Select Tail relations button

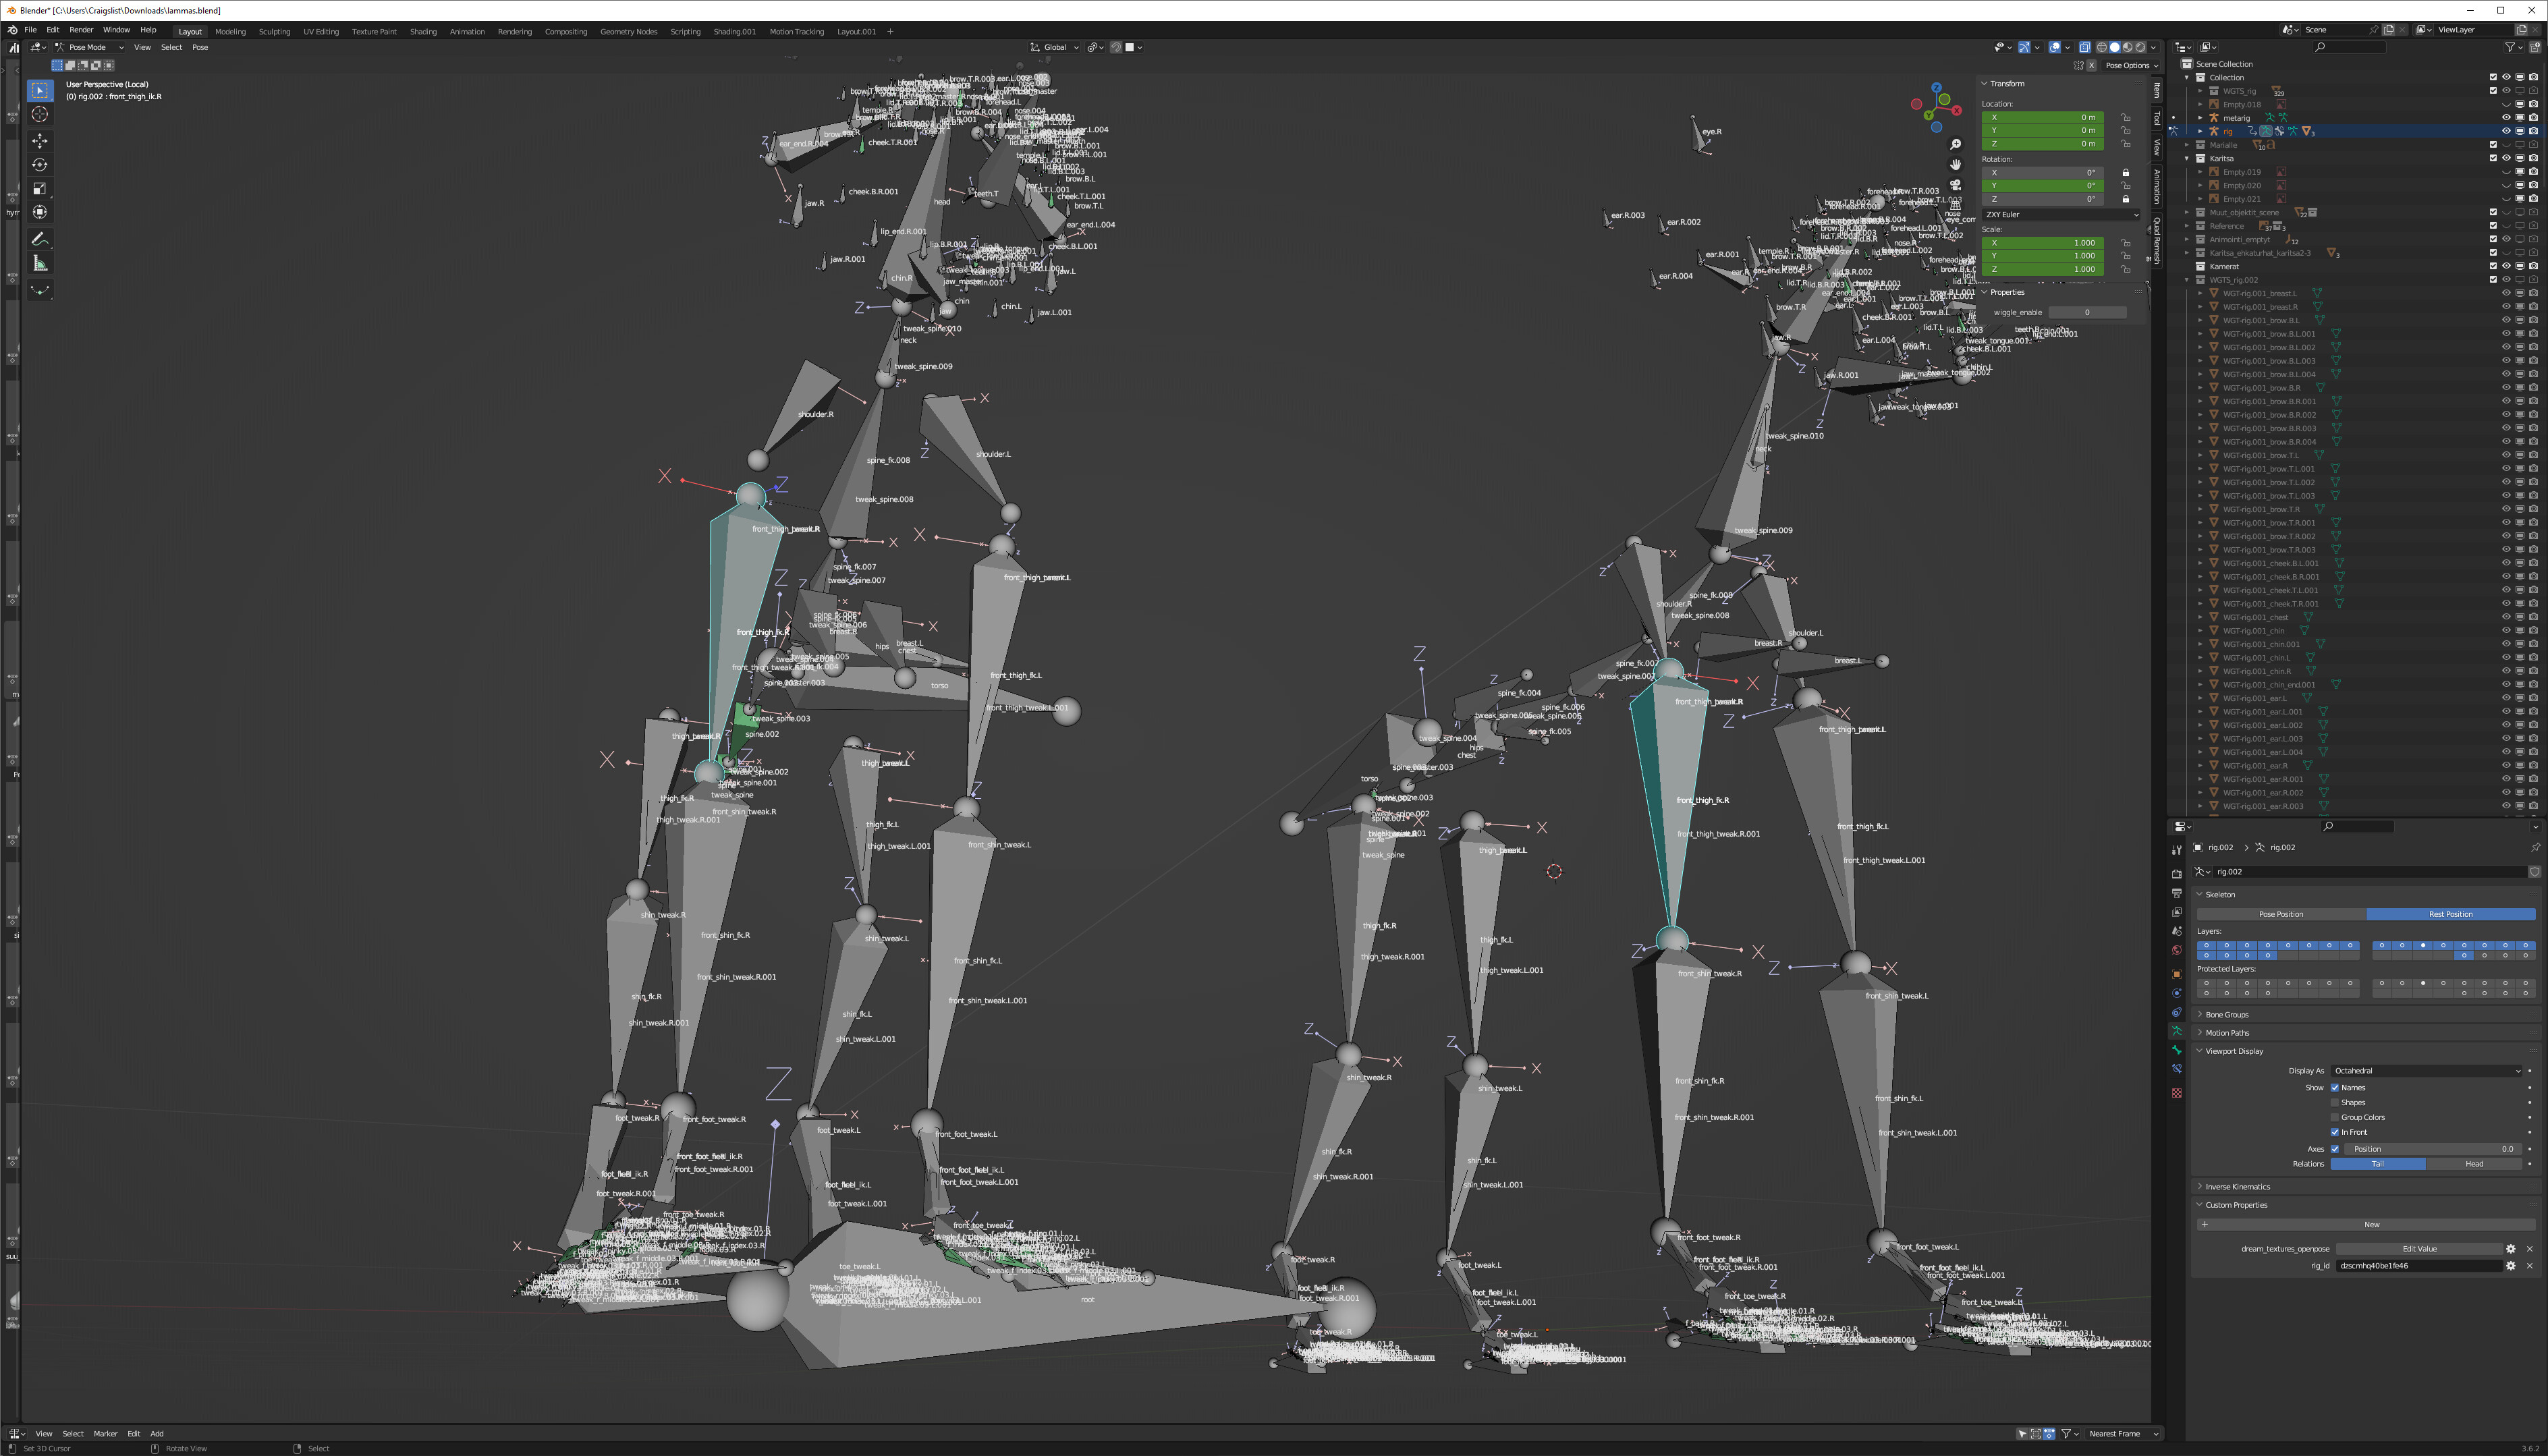click(x=2378, y=1164)
